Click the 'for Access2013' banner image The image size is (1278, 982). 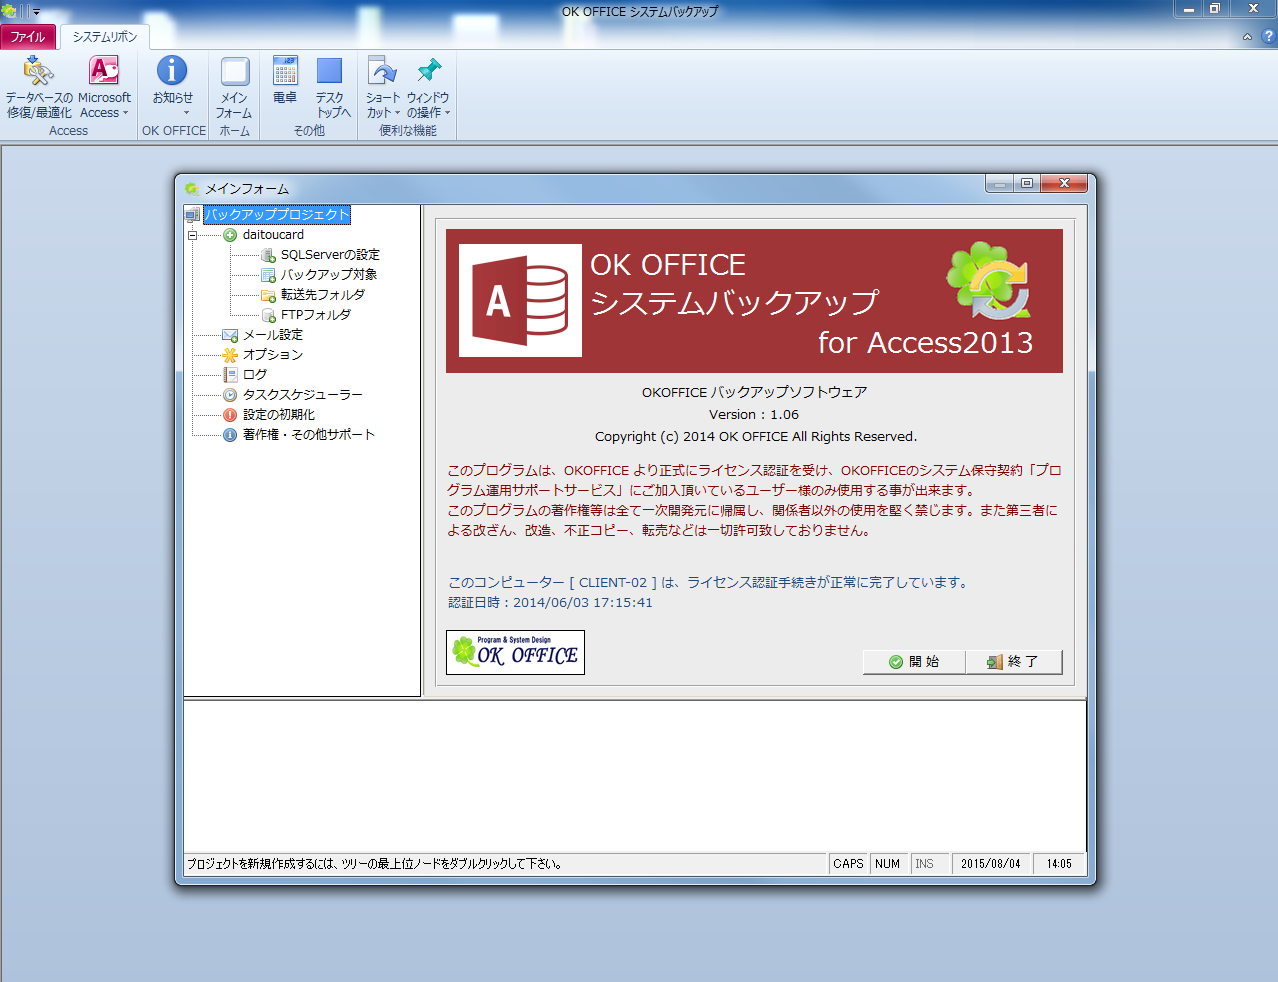pos(754,301)
